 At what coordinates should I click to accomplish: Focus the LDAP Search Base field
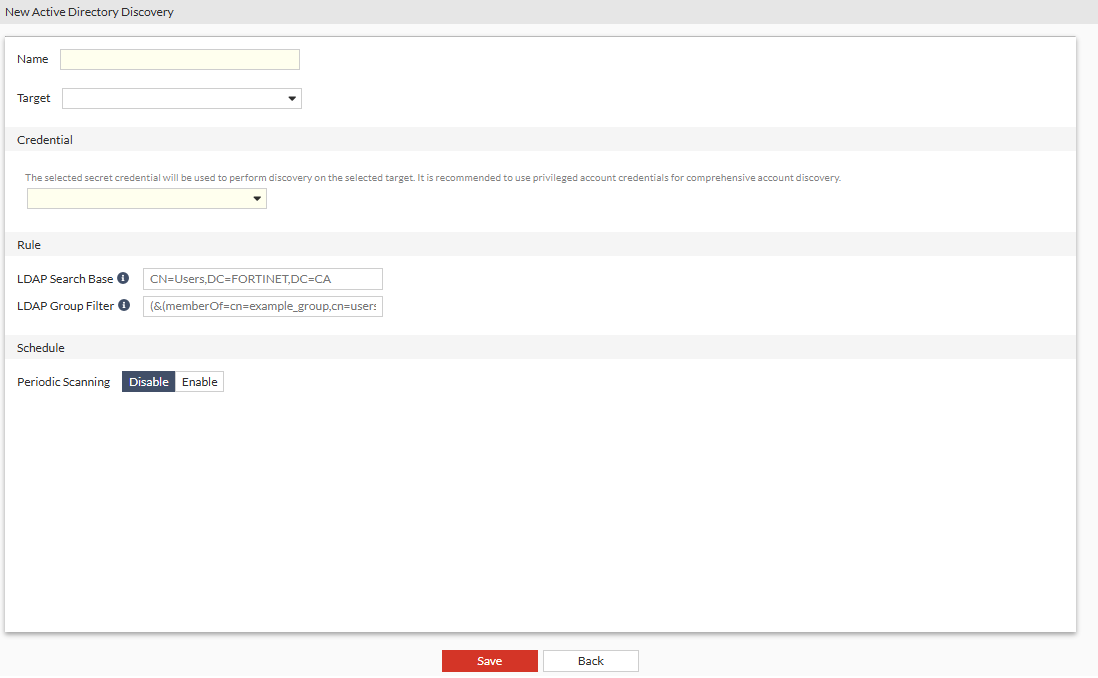pyautogui.click(x=263, y=279)
